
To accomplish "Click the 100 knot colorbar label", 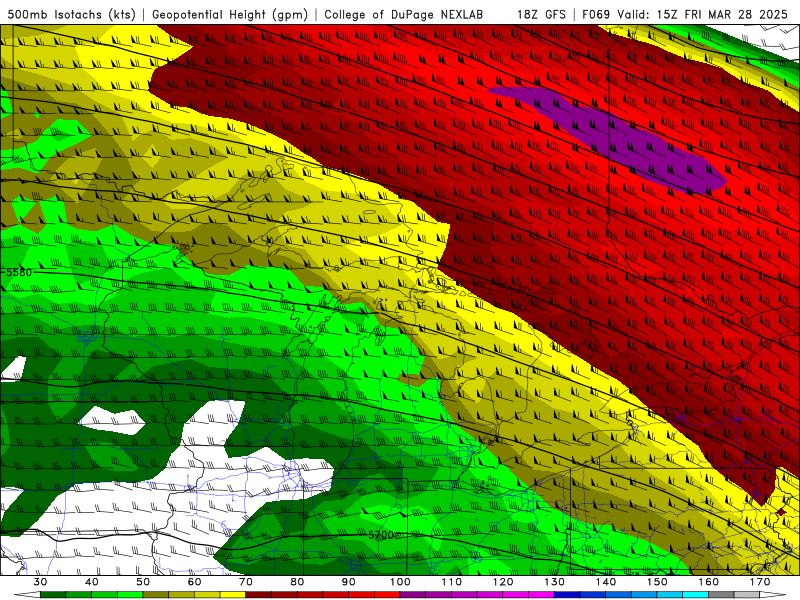I will pos(400,582).
